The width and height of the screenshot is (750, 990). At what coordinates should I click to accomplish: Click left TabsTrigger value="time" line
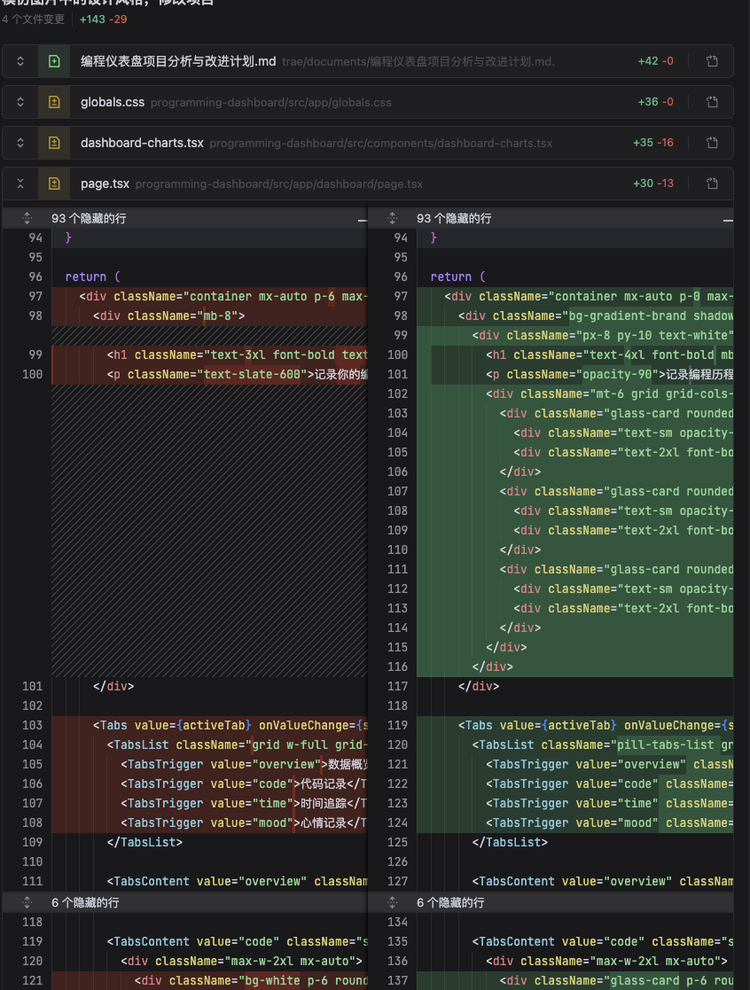pyautogui.click(x=209, y=804)
